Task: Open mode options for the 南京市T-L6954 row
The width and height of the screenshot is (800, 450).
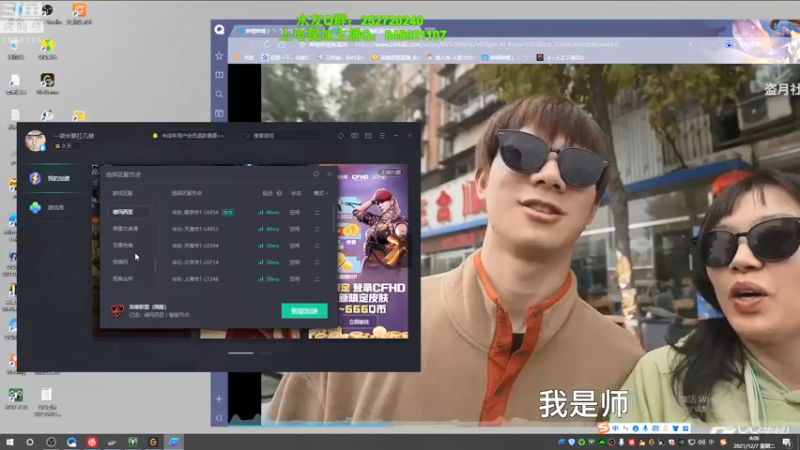Action: coord(317,212)
